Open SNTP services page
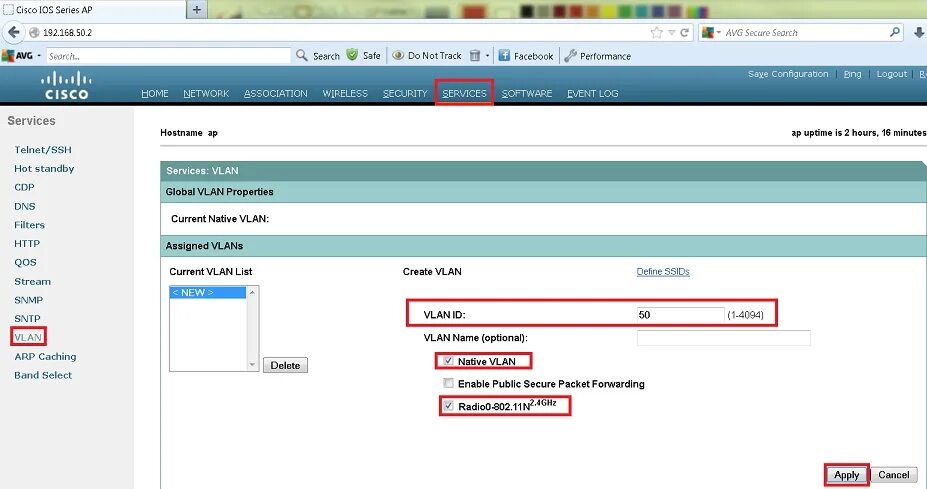The image size is (927, 489). [x=27, y=319]
